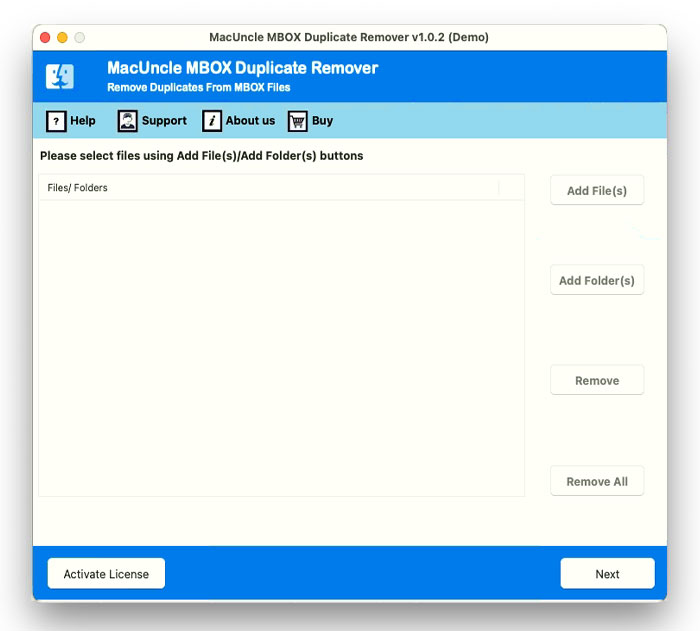Click the Remove All button
The width and height of the screenshot is (700, 631).
pyautogui.click(x=597, y=481)
